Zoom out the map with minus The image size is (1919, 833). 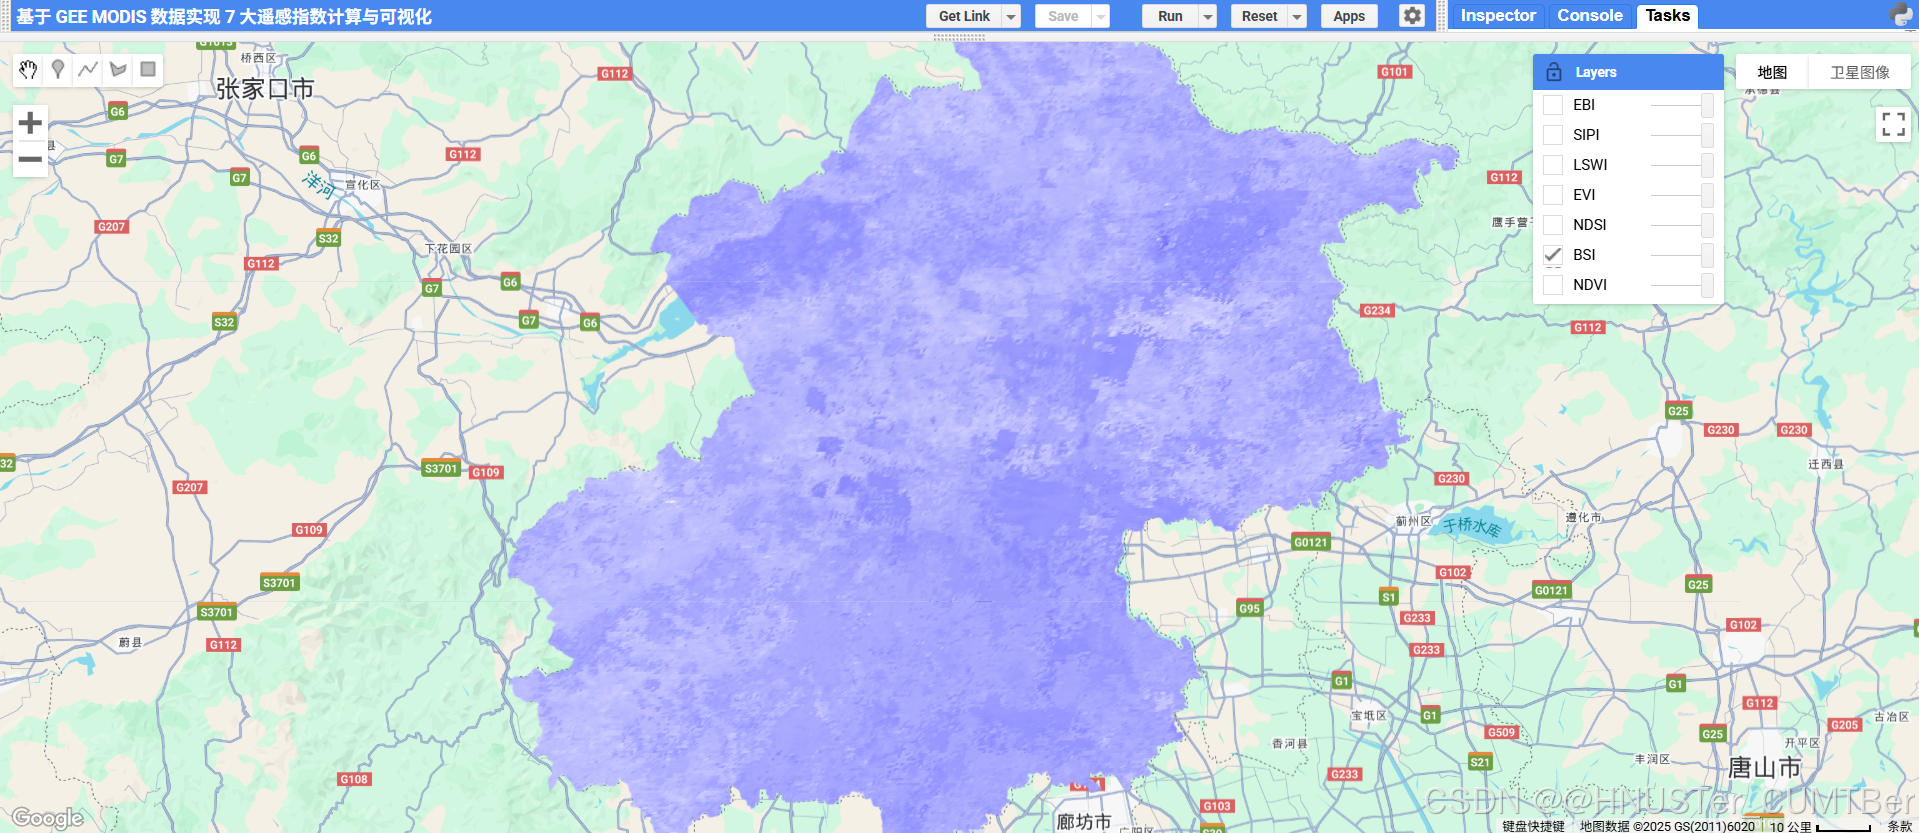(x=30, y=159)
